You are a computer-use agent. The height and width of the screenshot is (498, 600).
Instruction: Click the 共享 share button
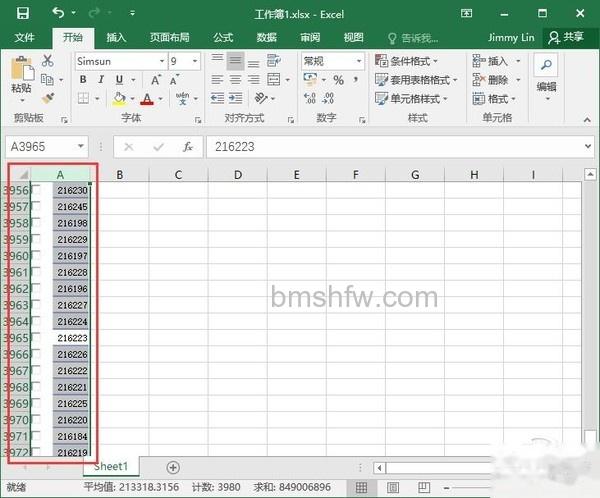click(x=566, y=37)
